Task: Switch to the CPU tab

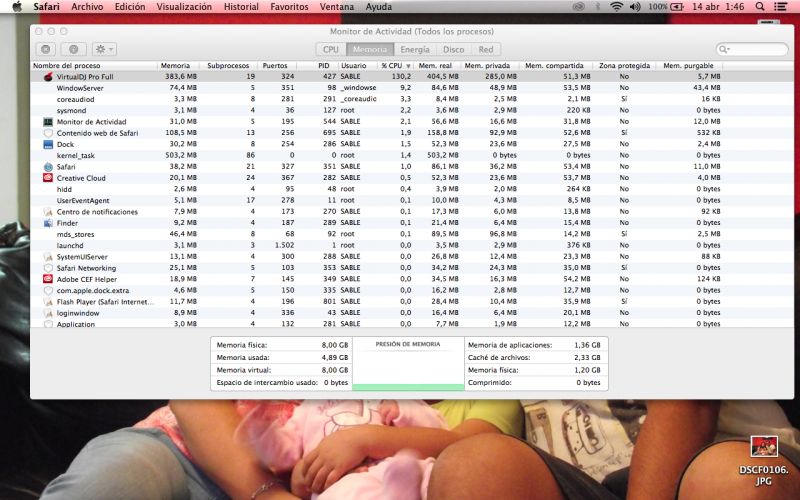Action: click(x=331, y=49)
